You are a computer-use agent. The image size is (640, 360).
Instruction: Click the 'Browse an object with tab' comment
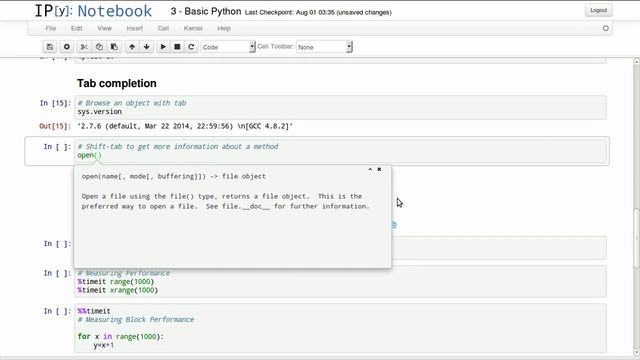[132, 103]
